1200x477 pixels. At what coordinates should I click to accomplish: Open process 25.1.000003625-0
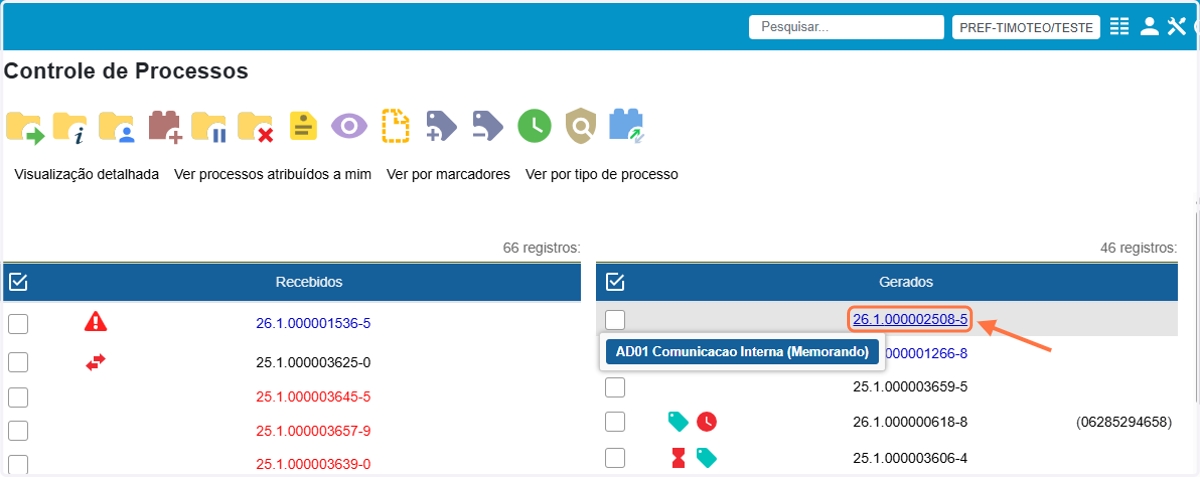(313, 361)
